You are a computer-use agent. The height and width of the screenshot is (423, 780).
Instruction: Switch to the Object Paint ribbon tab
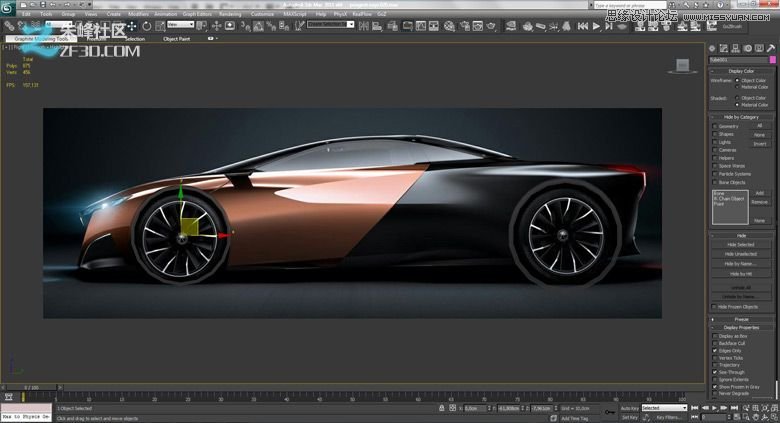176,39
